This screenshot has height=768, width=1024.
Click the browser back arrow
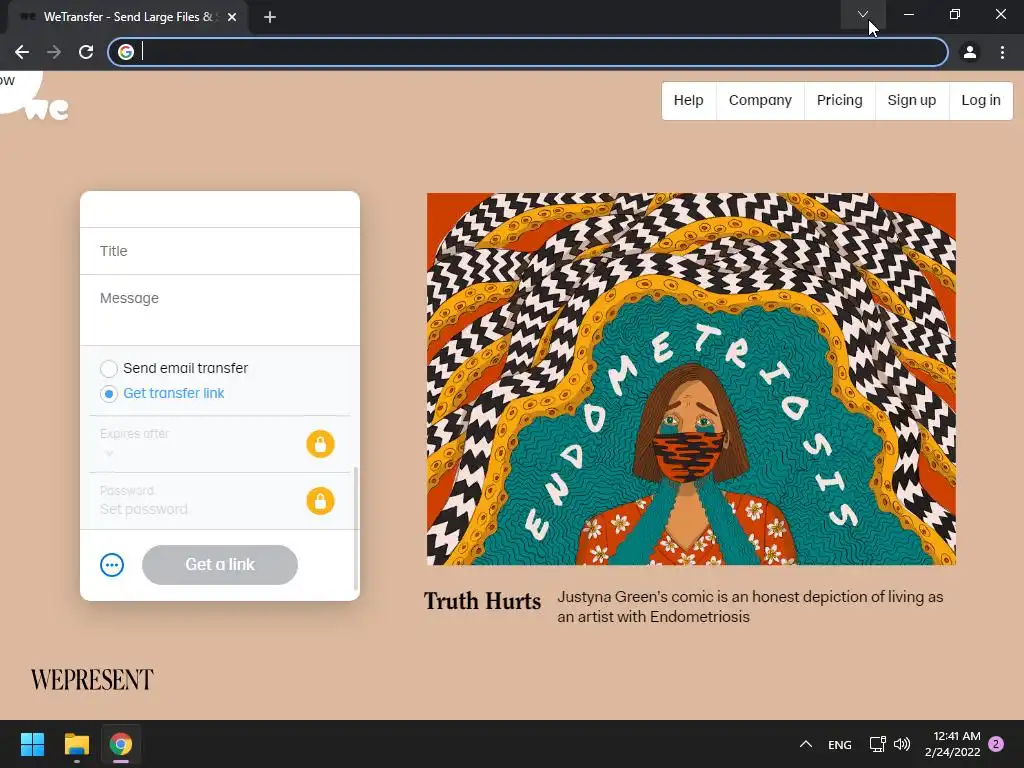coord(22,52)
